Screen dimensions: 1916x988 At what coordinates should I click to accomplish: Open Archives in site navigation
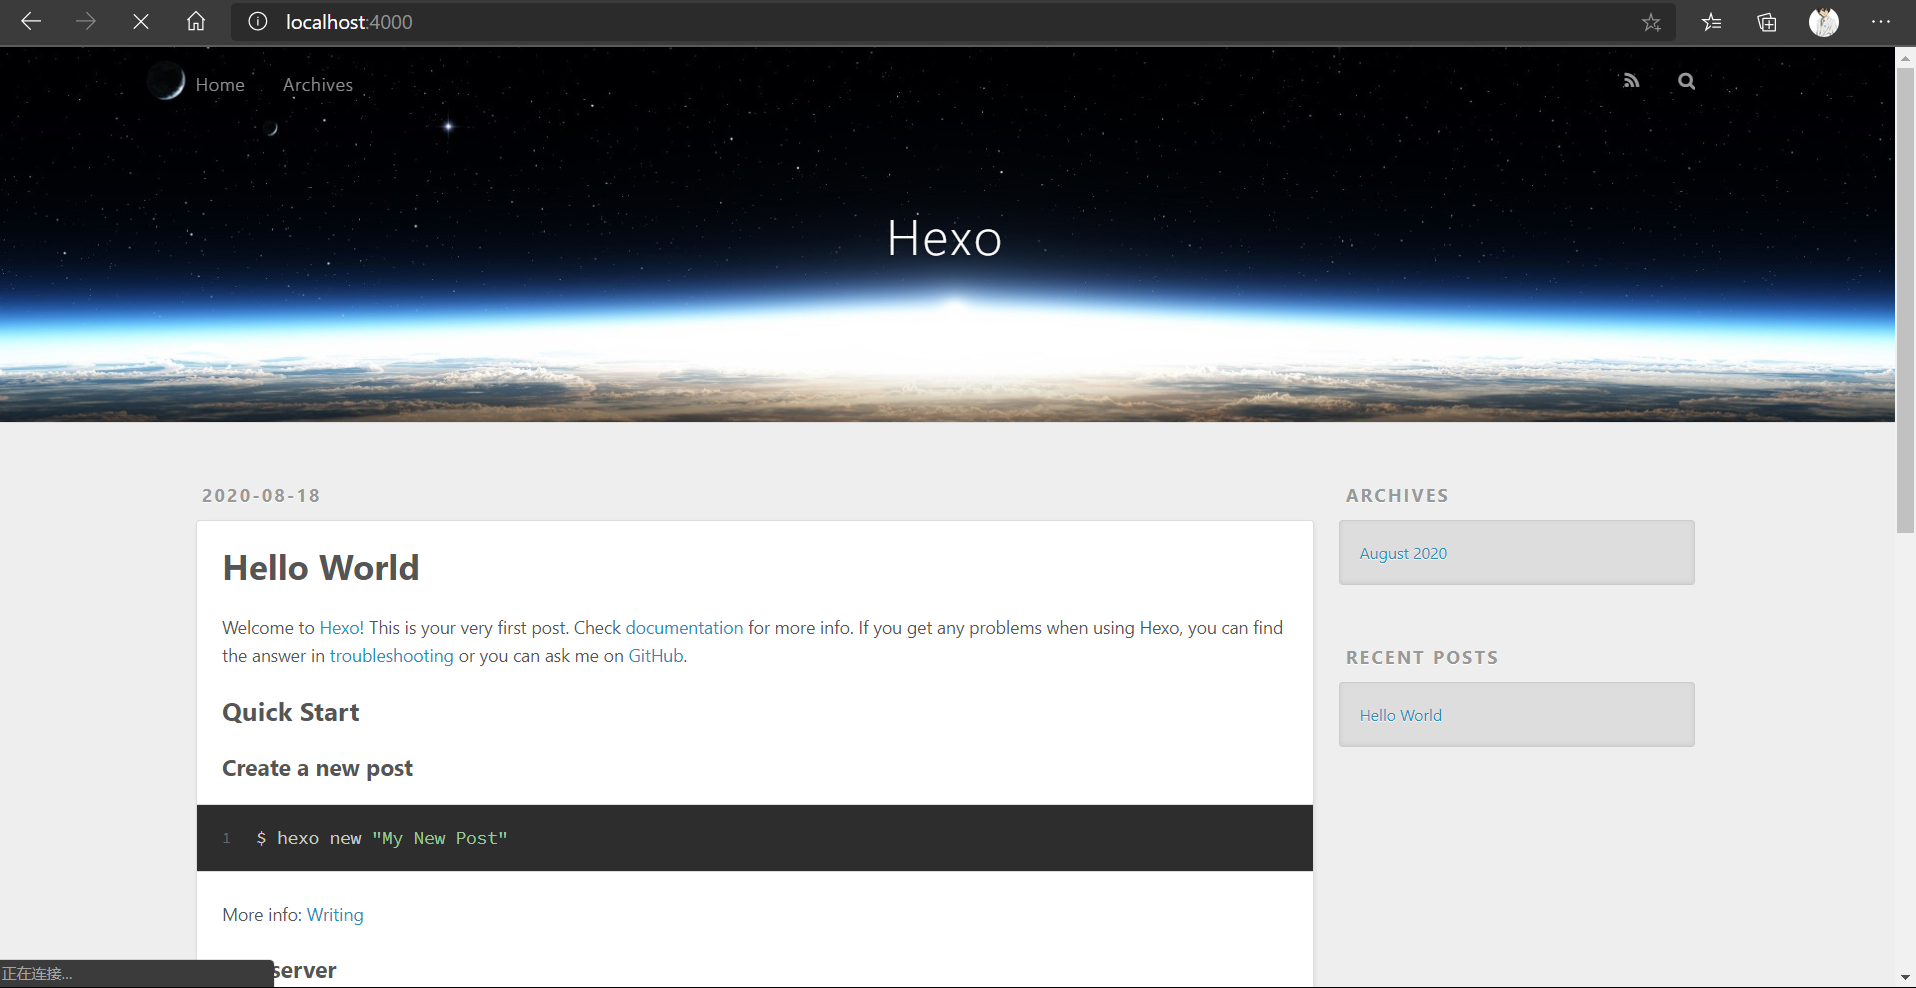318,85
